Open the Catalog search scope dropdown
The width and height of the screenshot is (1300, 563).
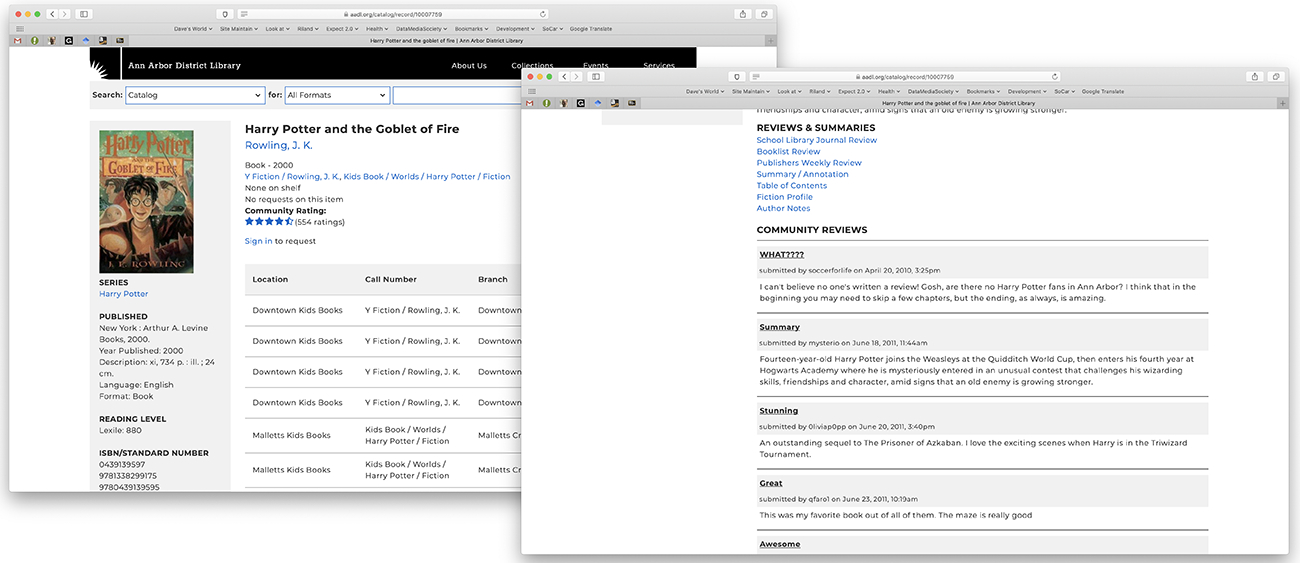click(195, 95)
